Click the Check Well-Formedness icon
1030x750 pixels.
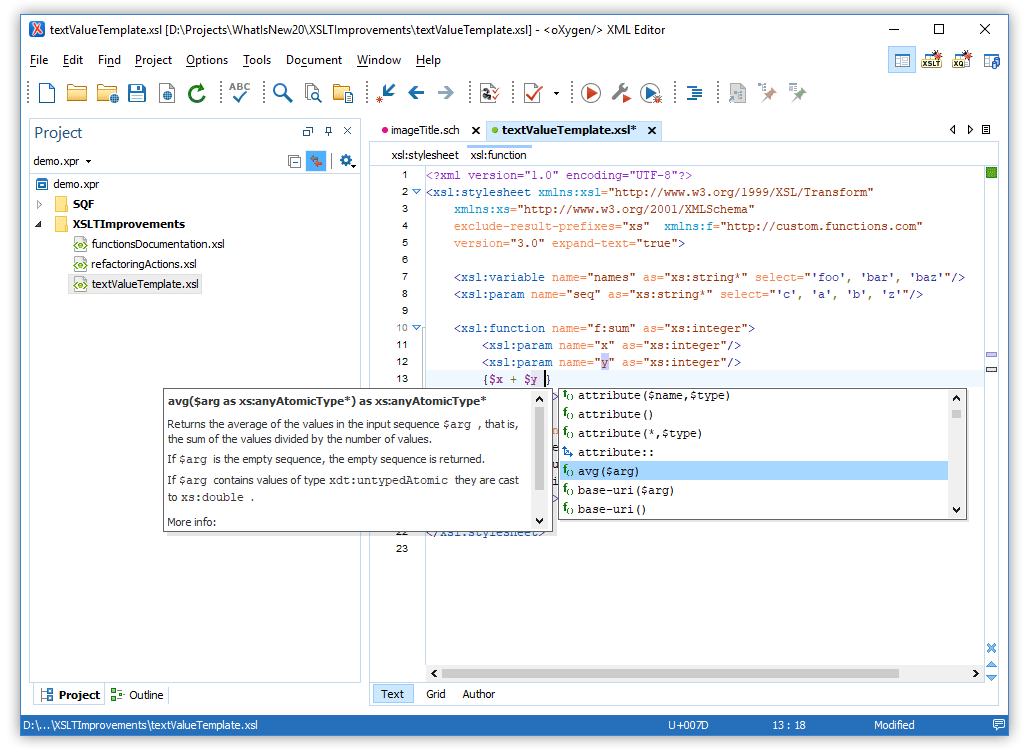(x=490, y=93)
